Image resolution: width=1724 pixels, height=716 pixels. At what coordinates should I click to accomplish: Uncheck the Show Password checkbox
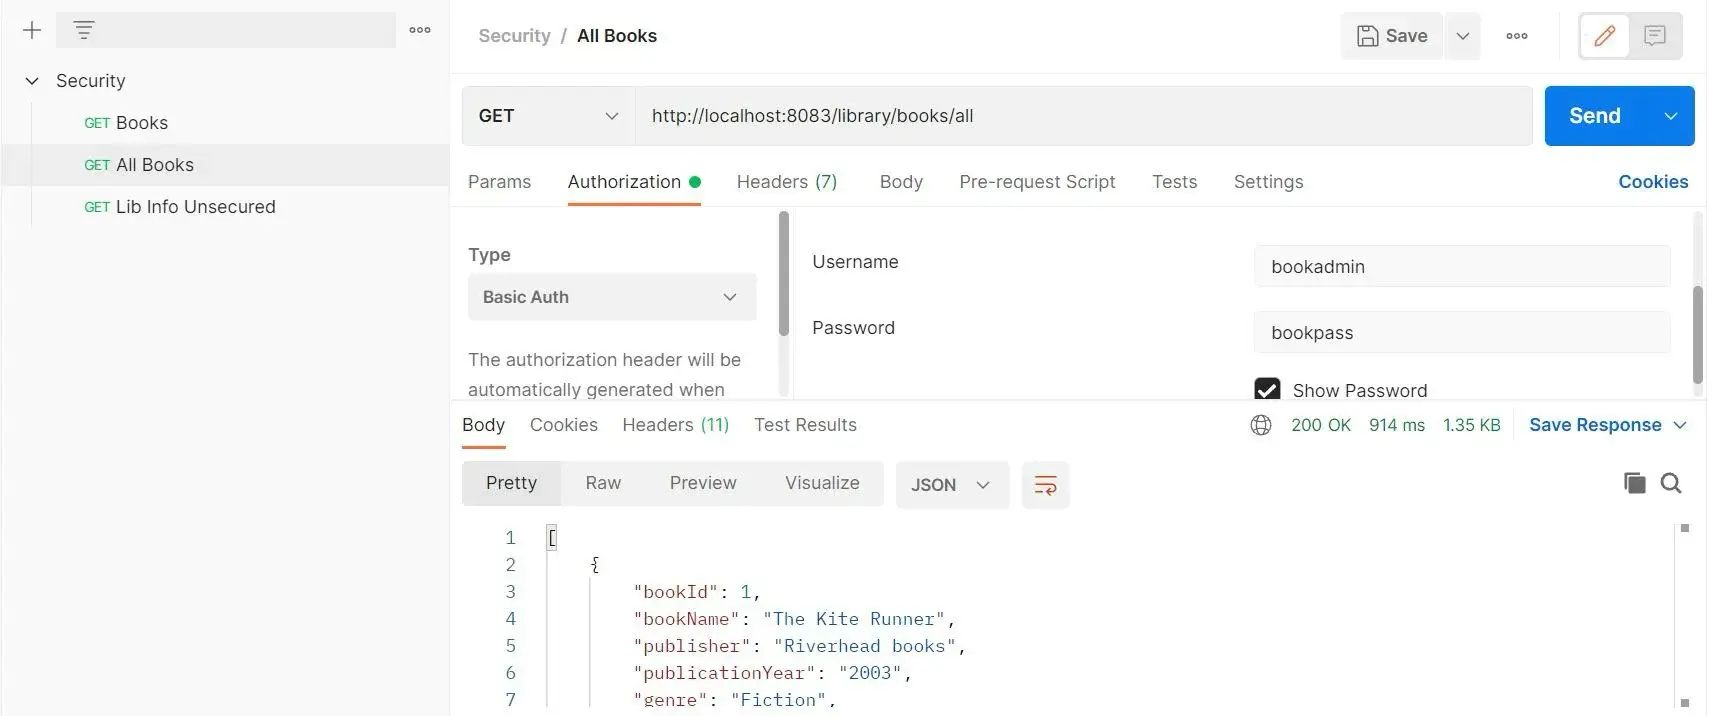[1267, 390]
